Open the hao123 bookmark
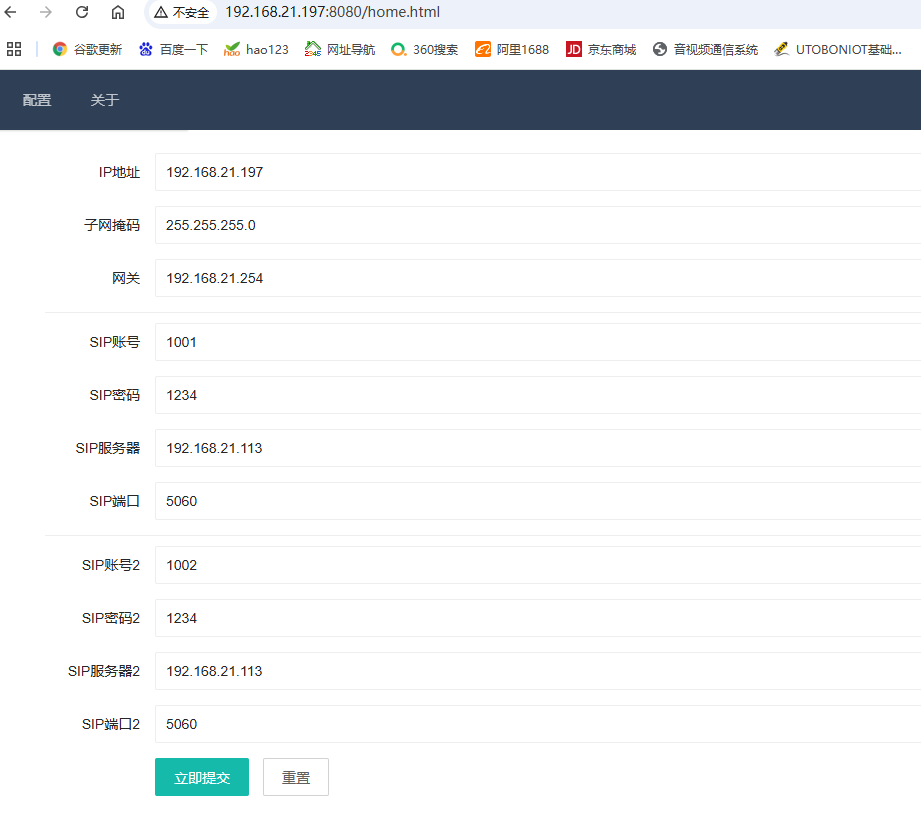921x823 pixels. pos(256,49)
